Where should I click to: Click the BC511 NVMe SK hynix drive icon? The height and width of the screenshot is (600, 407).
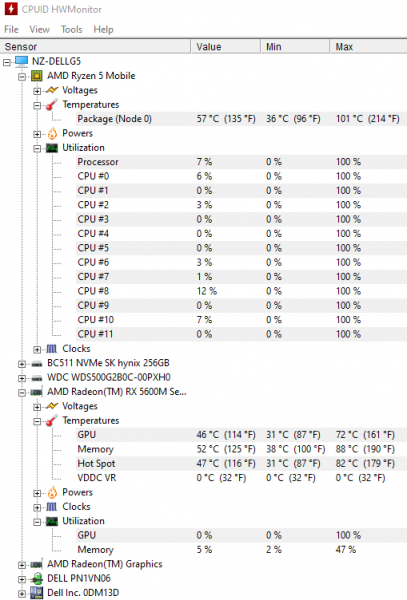coord(37,364)
